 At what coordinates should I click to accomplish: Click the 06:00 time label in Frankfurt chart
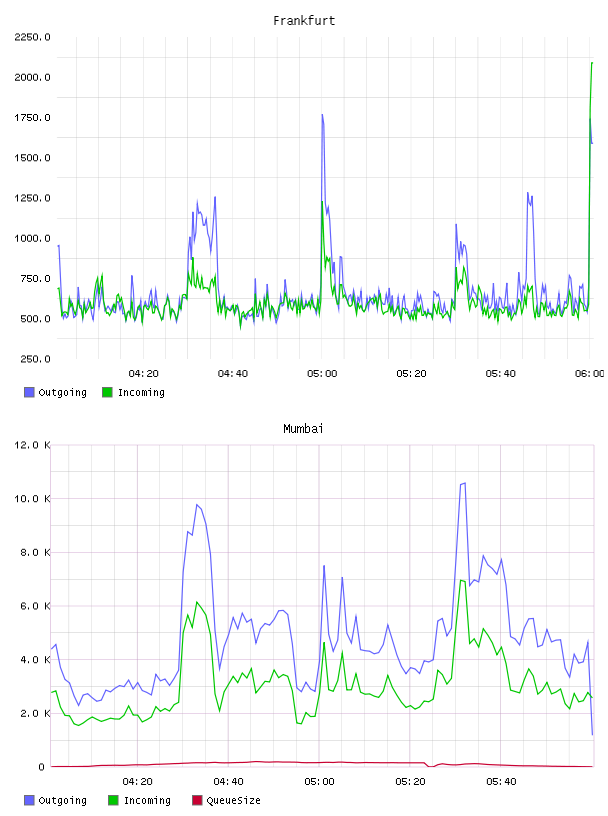[x=589, y=374]
